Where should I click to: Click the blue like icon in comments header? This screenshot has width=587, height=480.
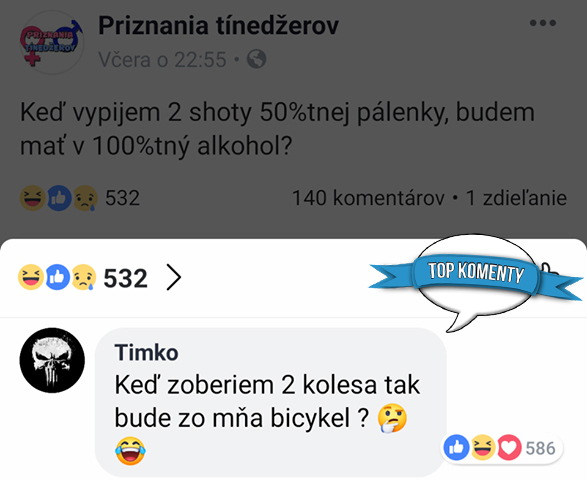click(57, 277)
